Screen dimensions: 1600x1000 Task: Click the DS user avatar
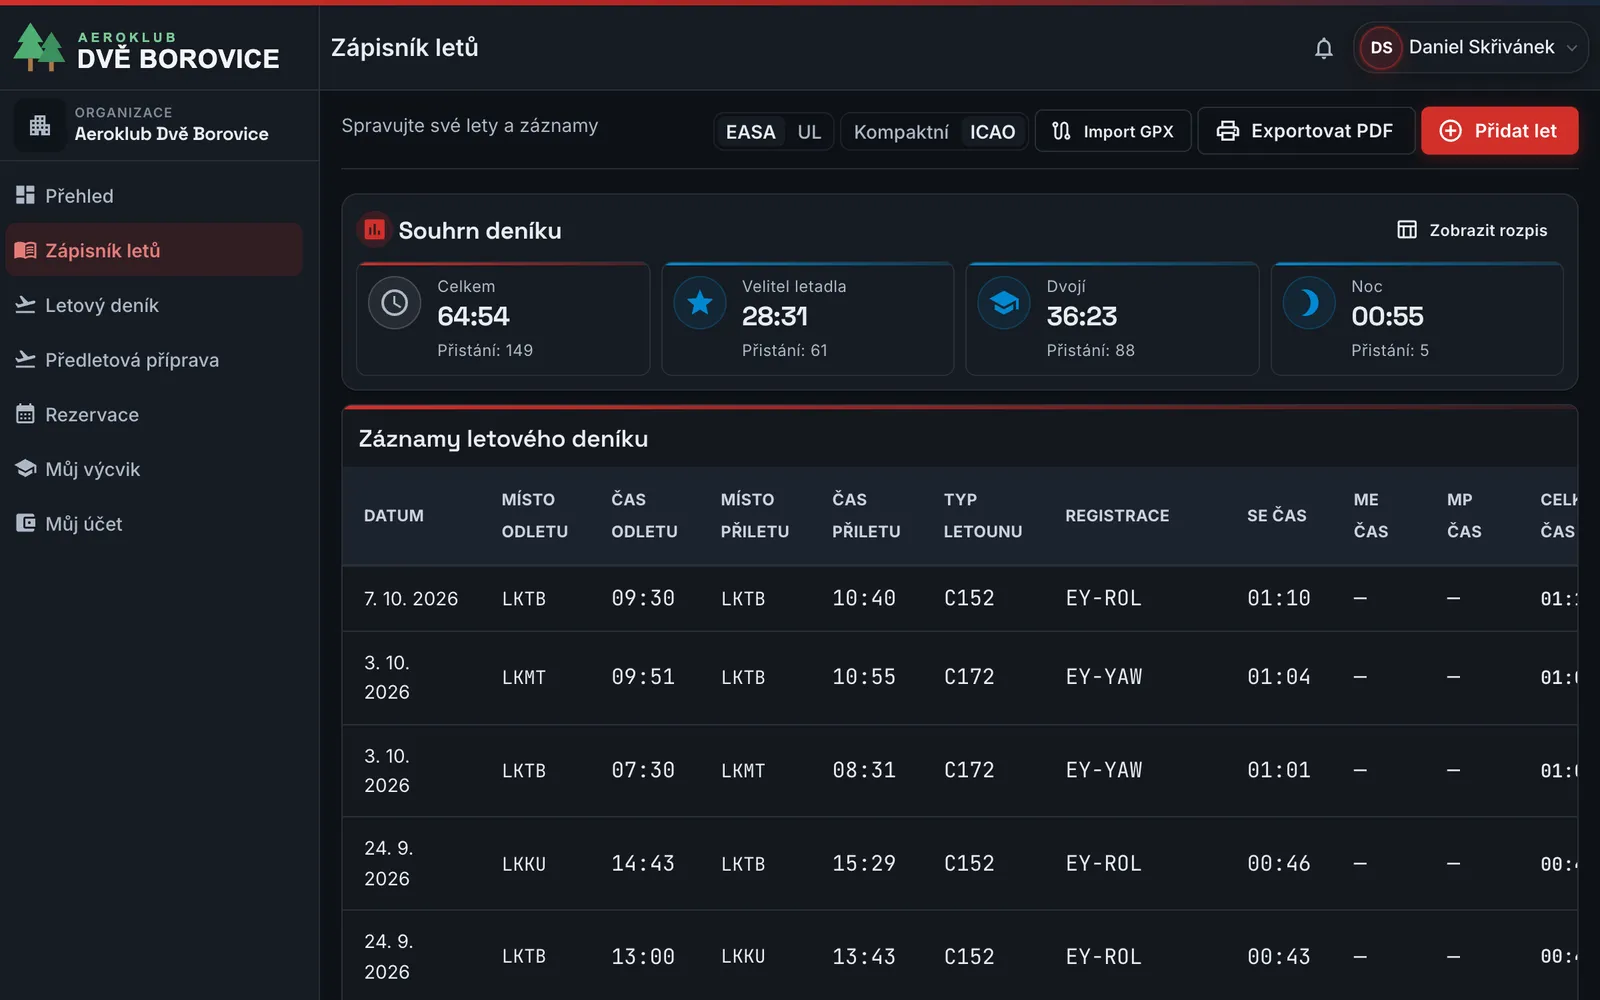pyautogui.click(x=1381, y=48)
